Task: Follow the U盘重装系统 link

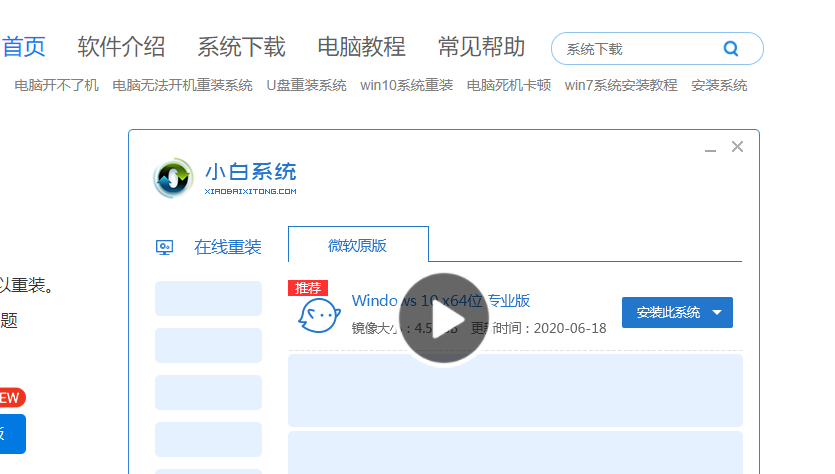Action: (306, 86)
